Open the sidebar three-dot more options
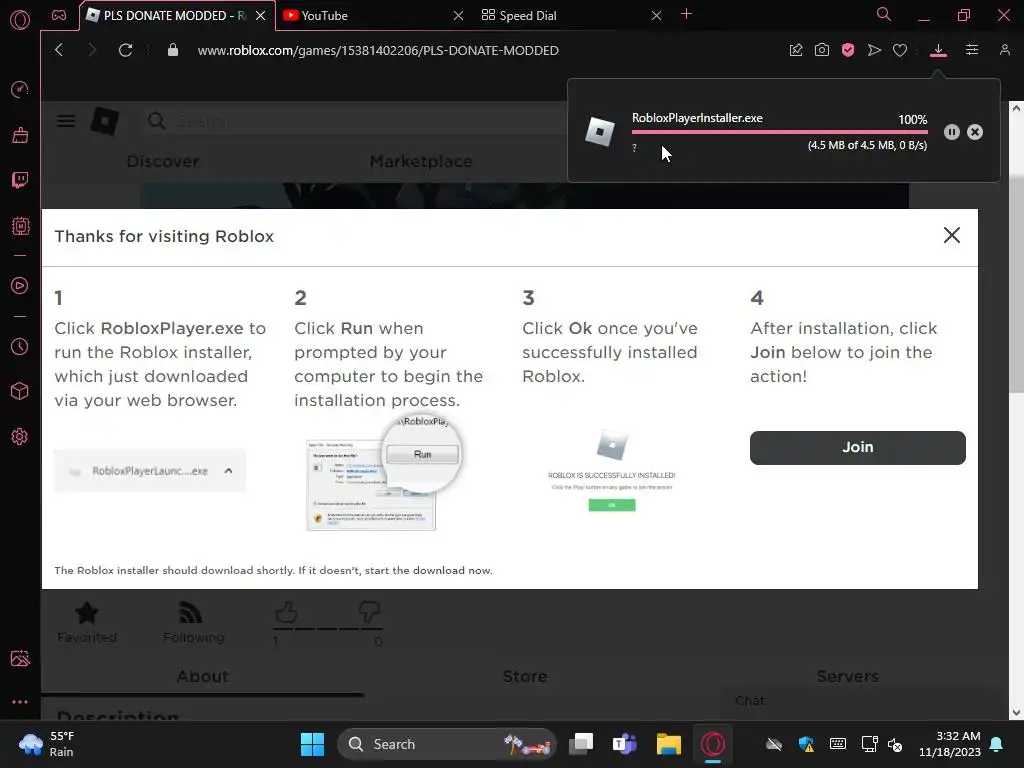1024x768 pixels. point(20,702)
